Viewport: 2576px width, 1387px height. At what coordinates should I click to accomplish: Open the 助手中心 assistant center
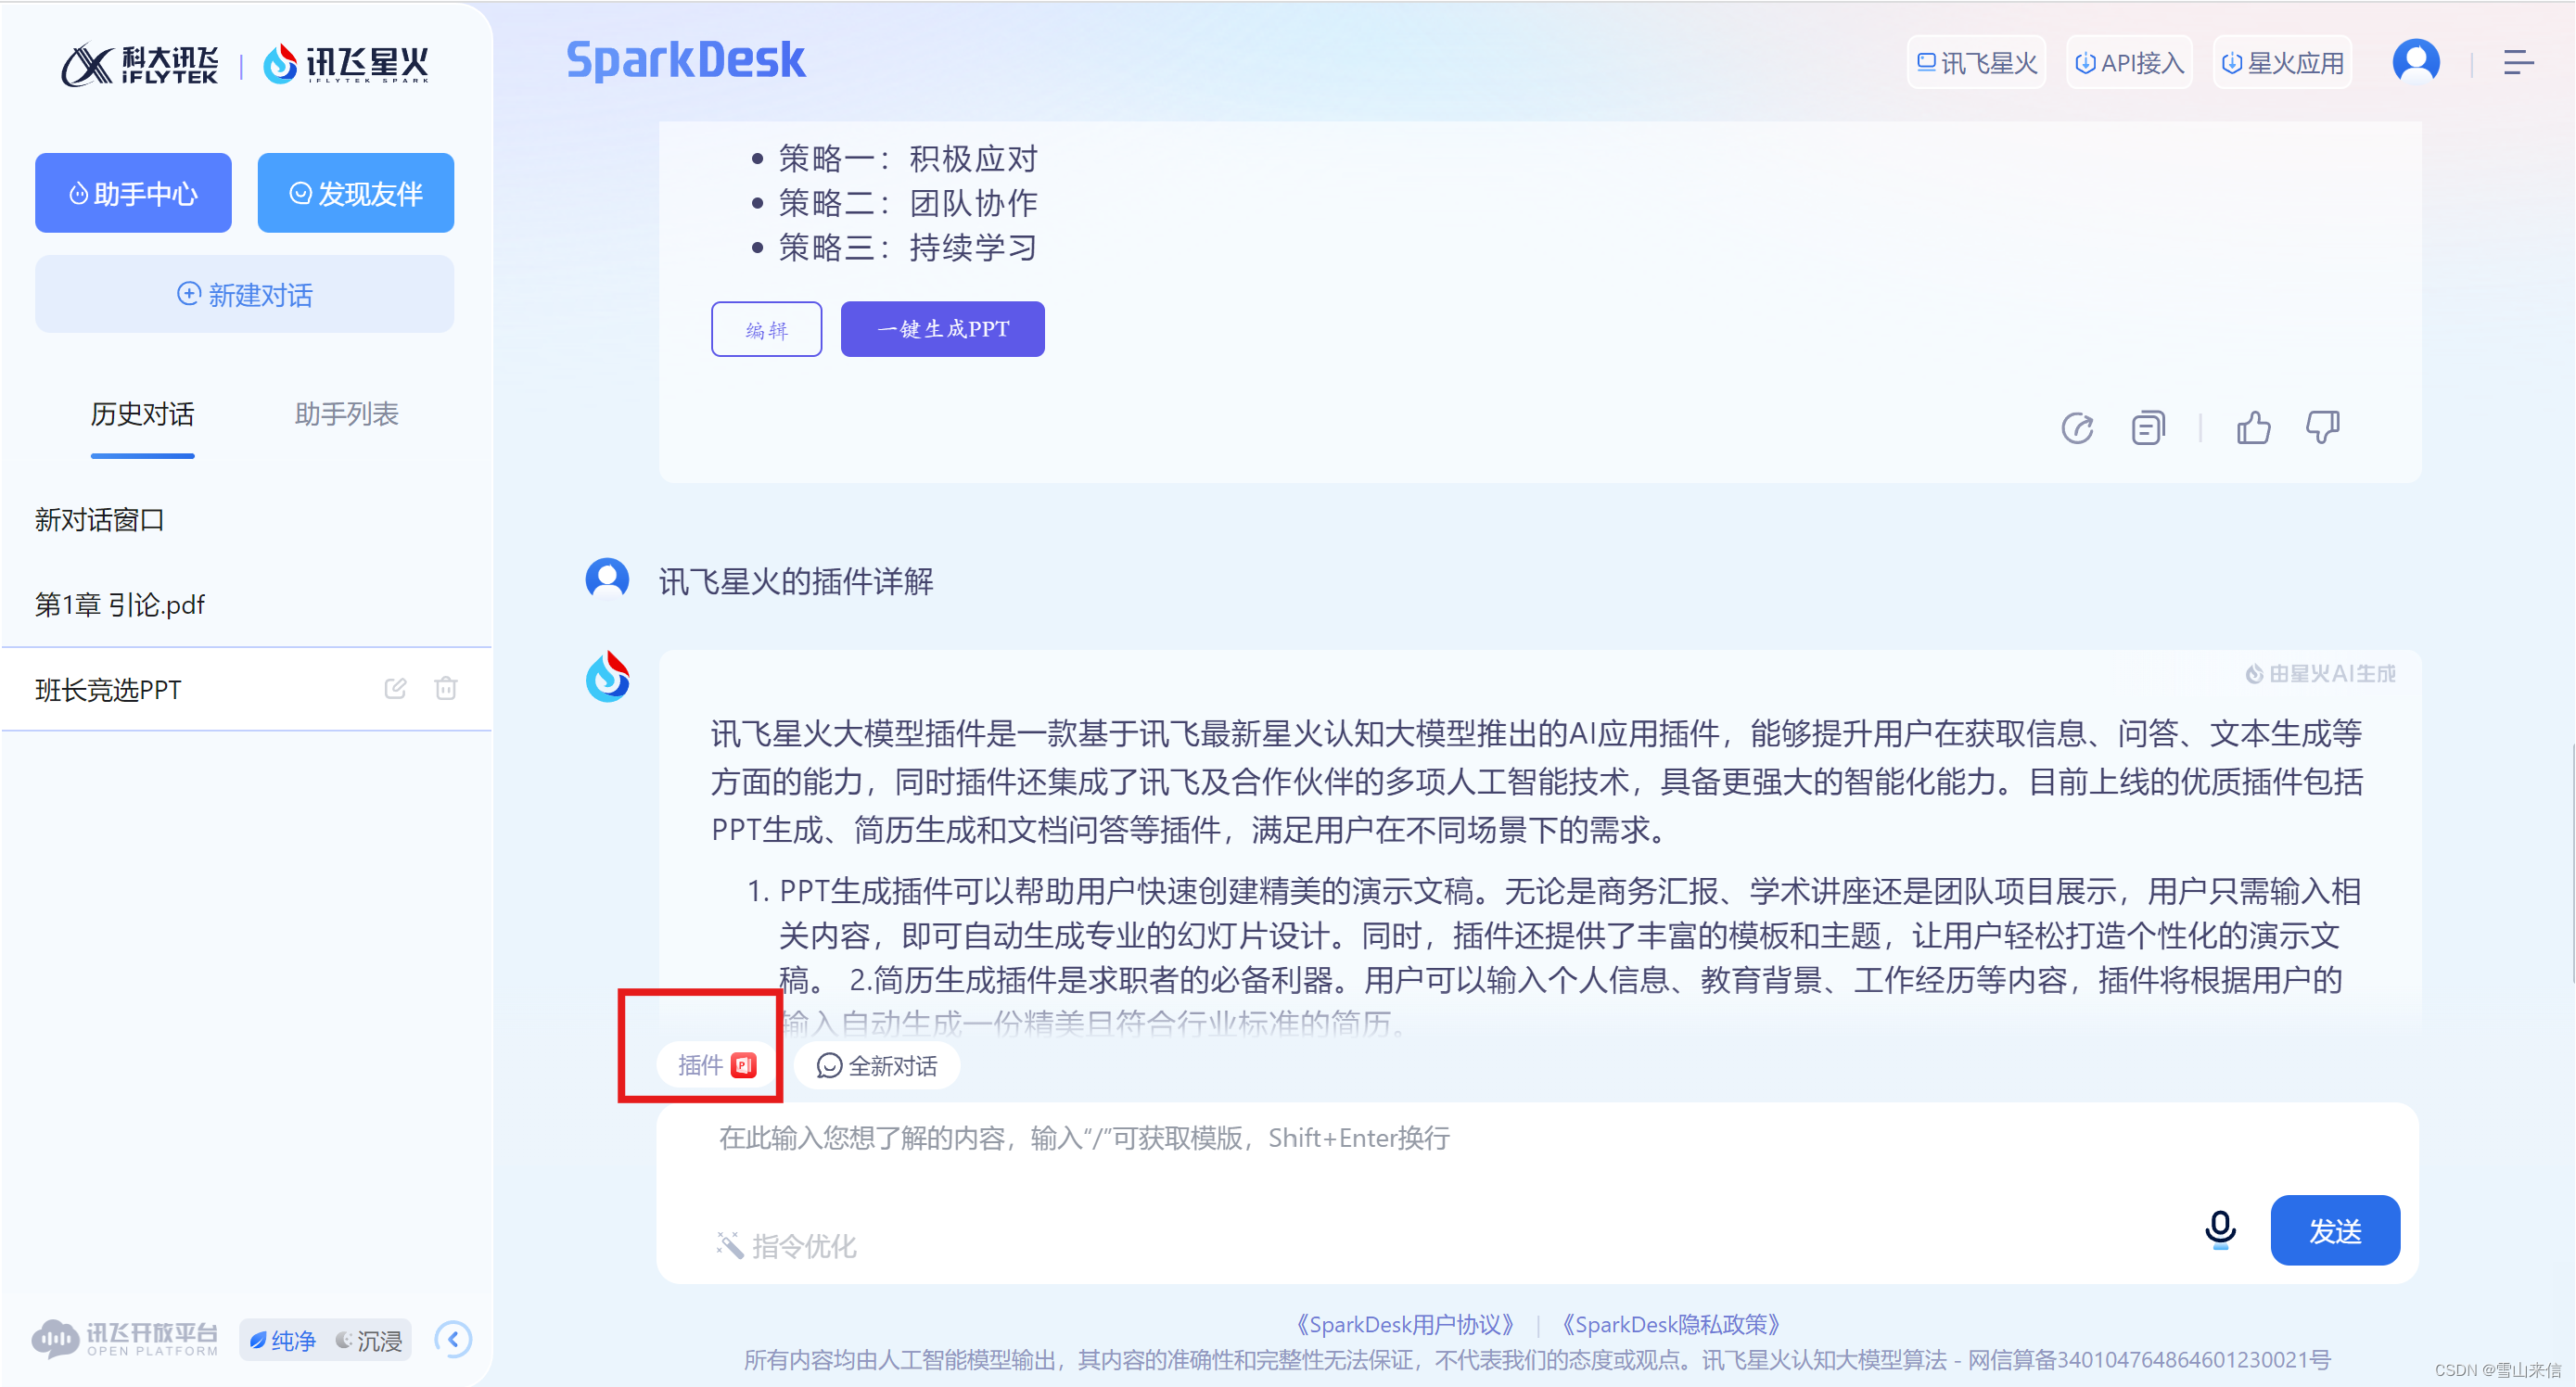pos(133,193)
